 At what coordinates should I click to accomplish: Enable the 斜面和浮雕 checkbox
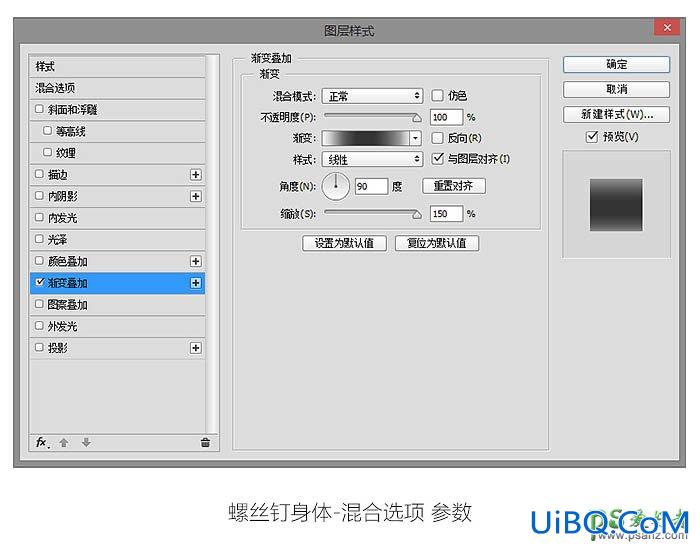[39, 109]
